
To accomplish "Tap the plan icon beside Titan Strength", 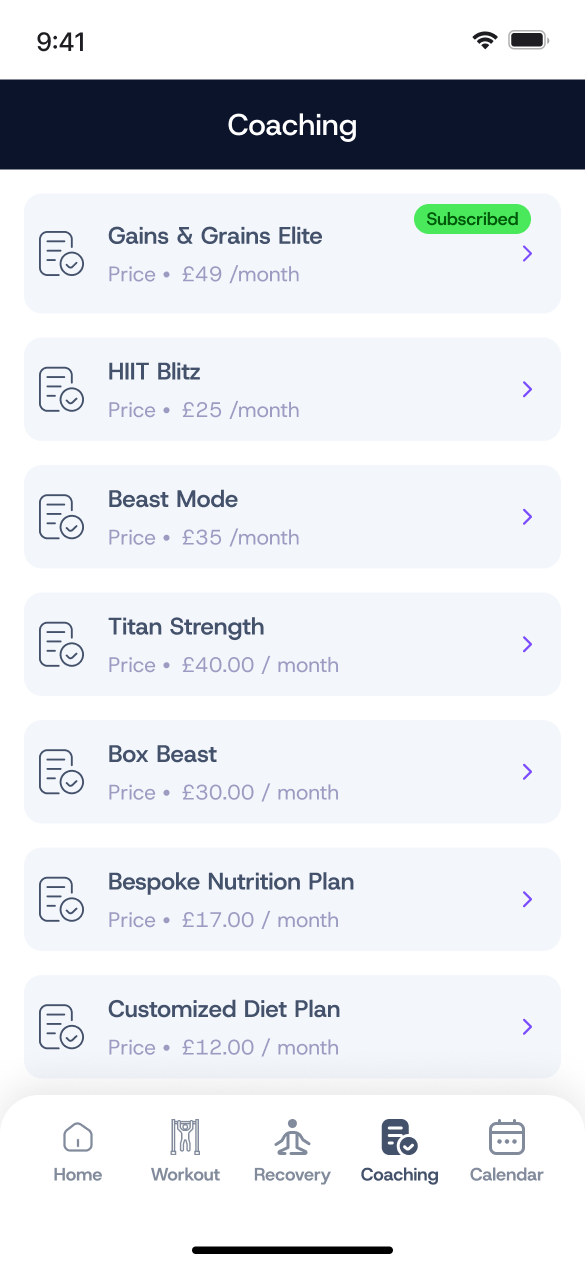I will [x=61, y=645].
